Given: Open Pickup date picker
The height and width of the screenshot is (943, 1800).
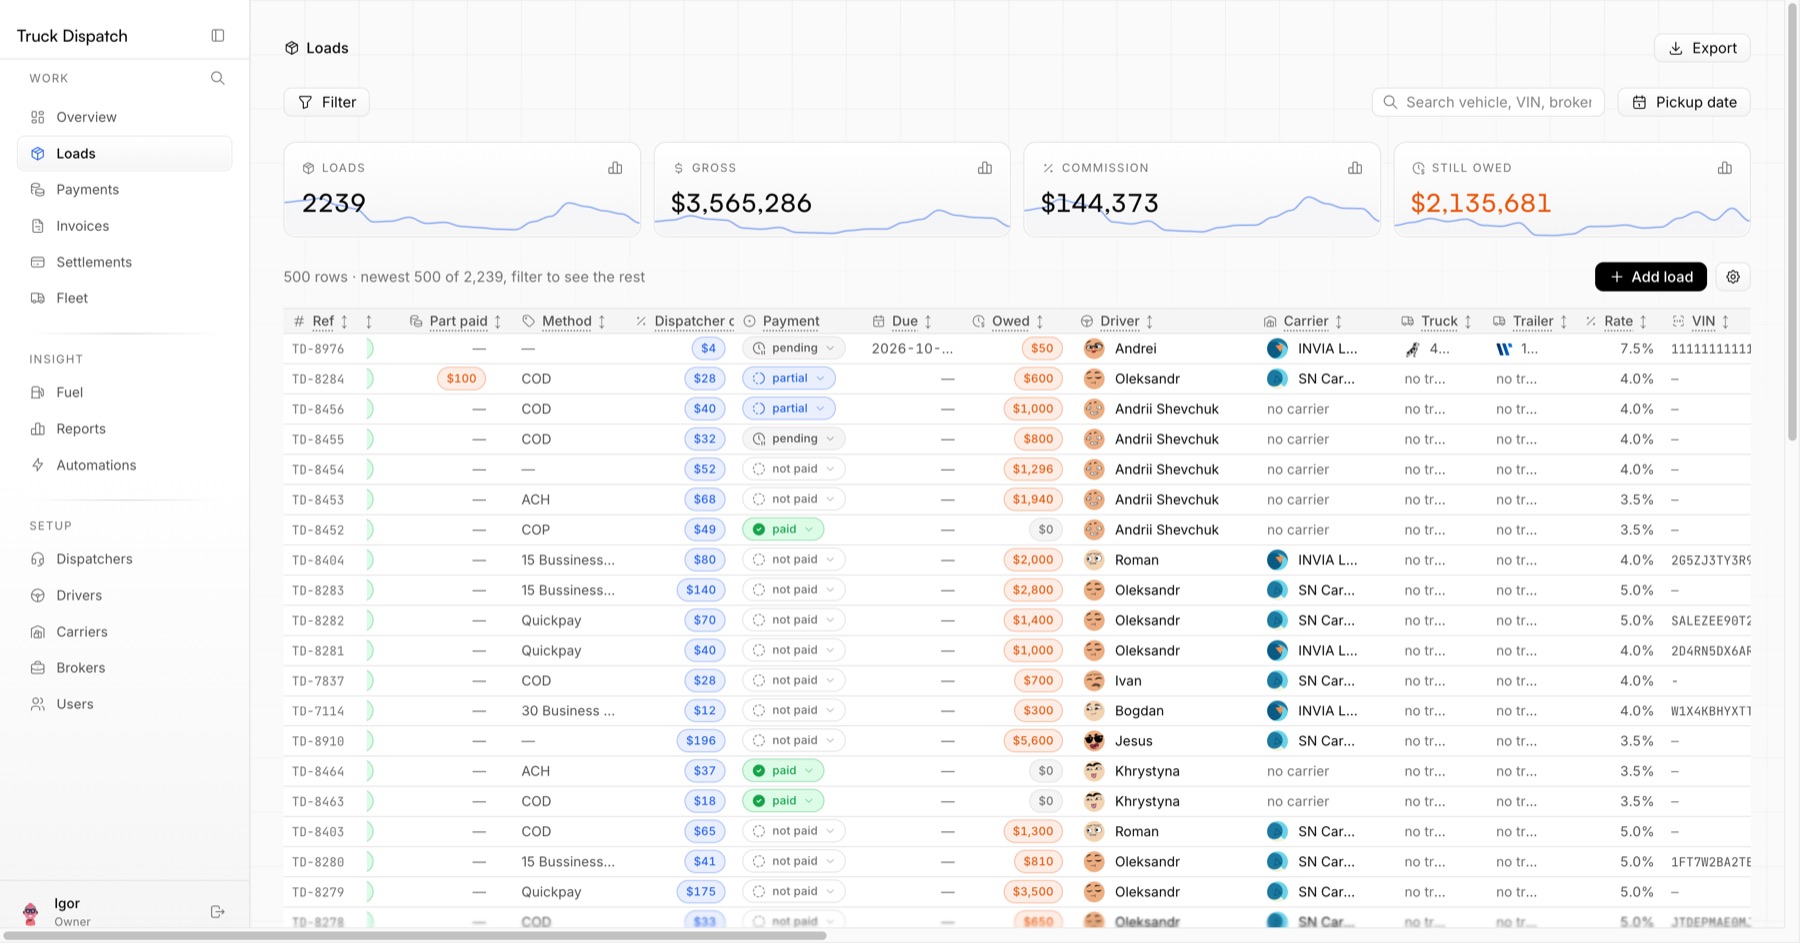Looking at the screenshot, I should pos(1684,102).
